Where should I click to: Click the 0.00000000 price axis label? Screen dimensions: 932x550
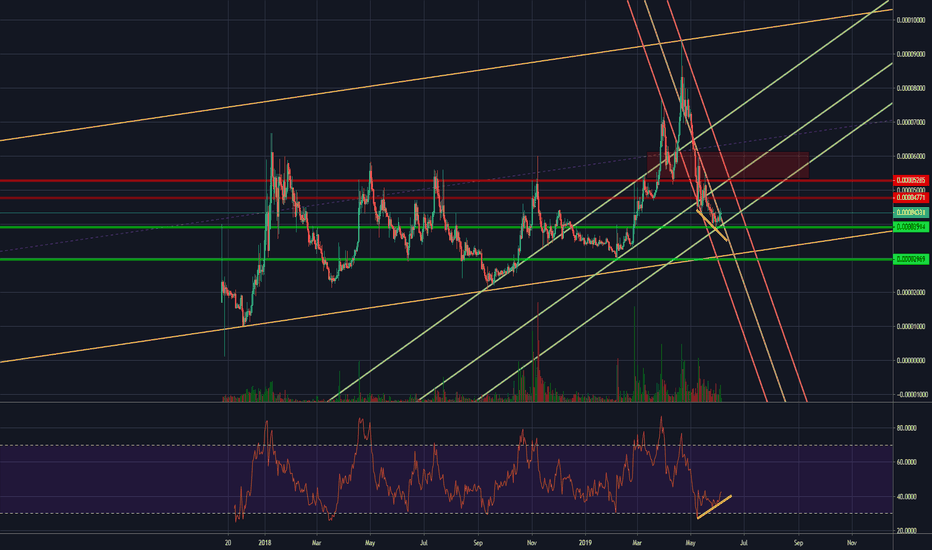(x=911, y=360)
